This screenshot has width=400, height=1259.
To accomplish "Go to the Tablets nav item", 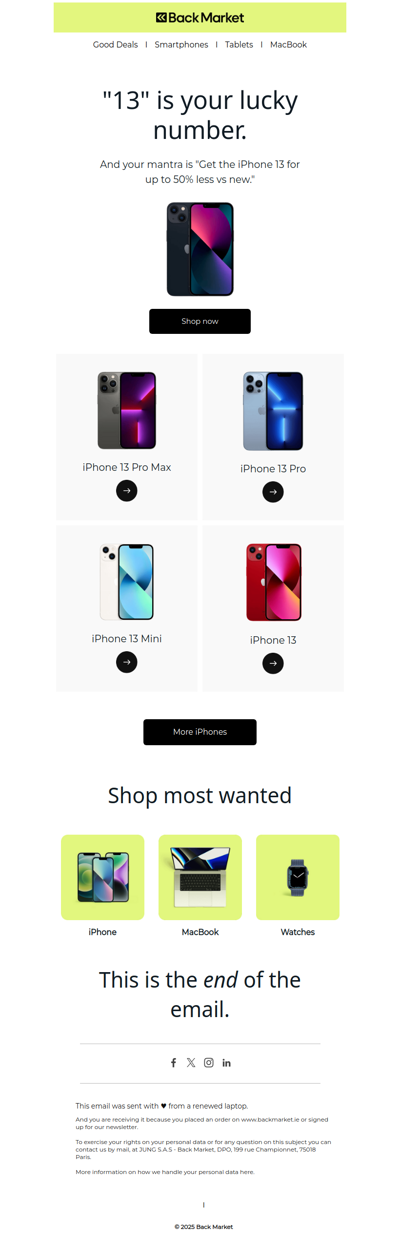I will [239, 45].
